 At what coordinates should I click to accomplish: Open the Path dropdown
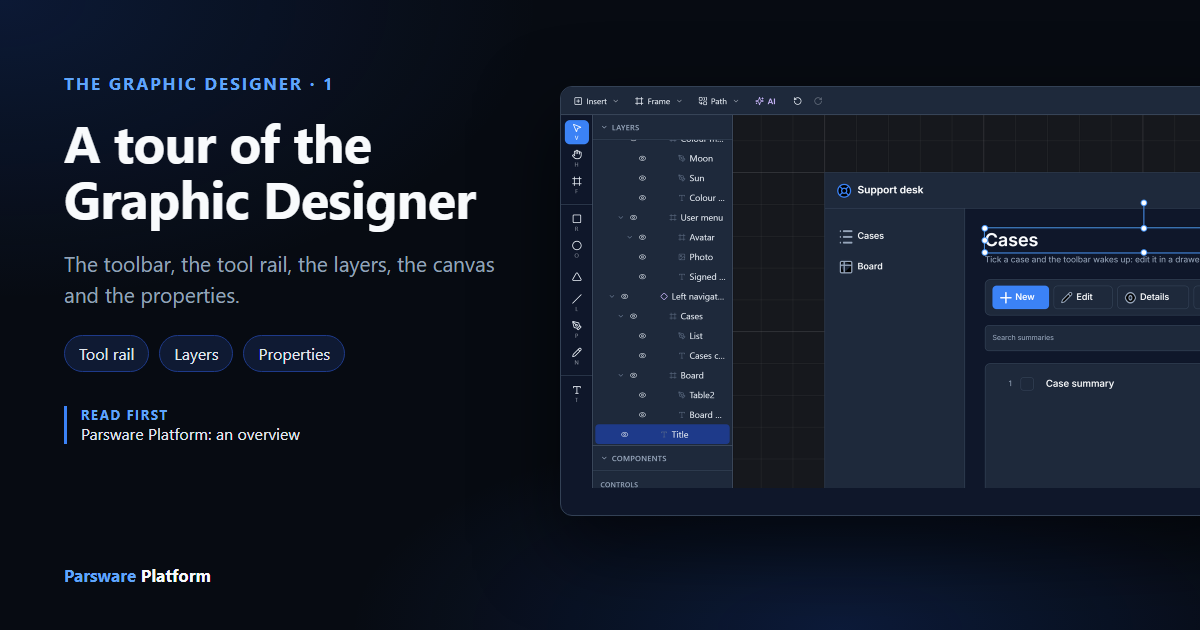tap(718, 101)
